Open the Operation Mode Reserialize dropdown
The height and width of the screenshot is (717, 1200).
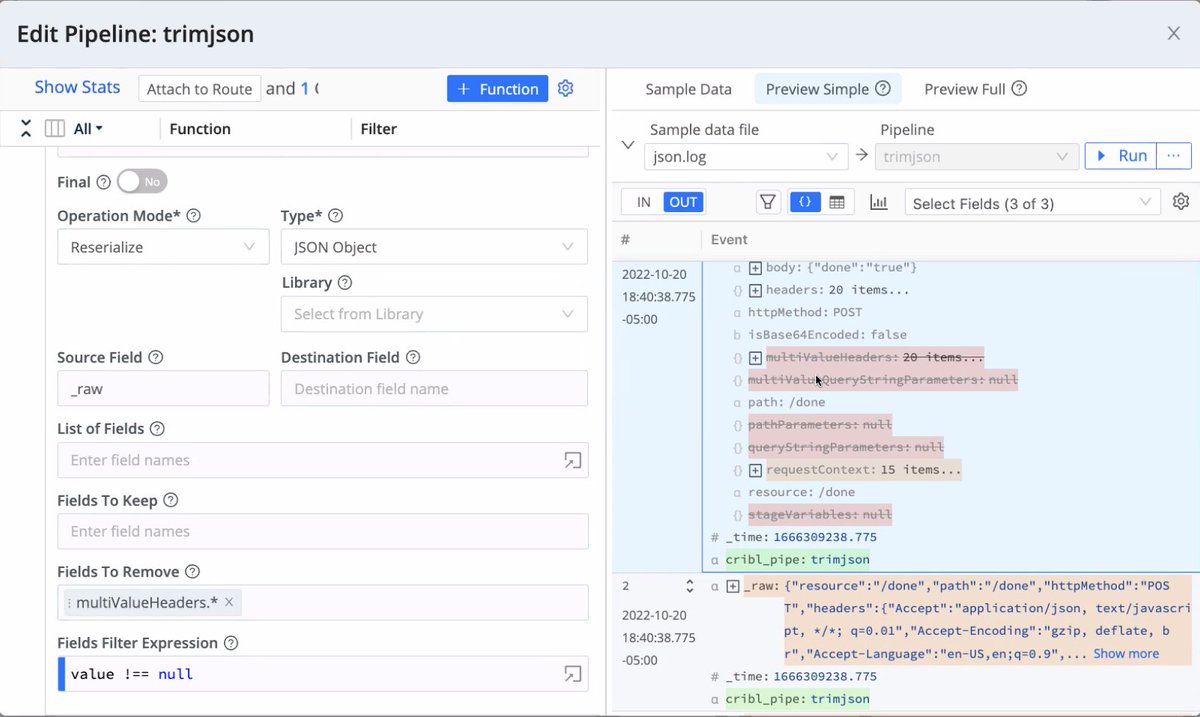(x=163, y=247)
